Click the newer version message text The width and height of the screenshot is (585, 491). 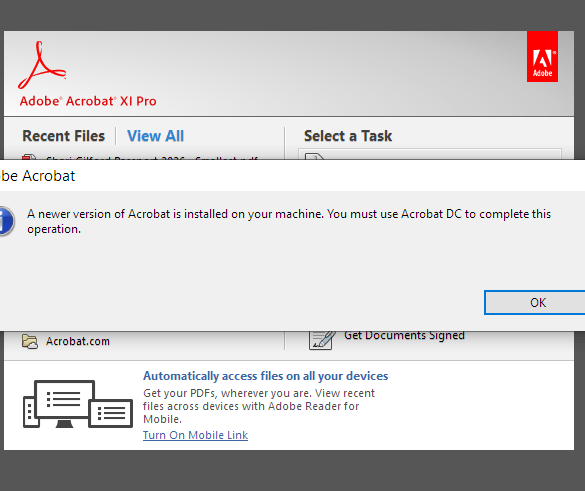point(289,221)
